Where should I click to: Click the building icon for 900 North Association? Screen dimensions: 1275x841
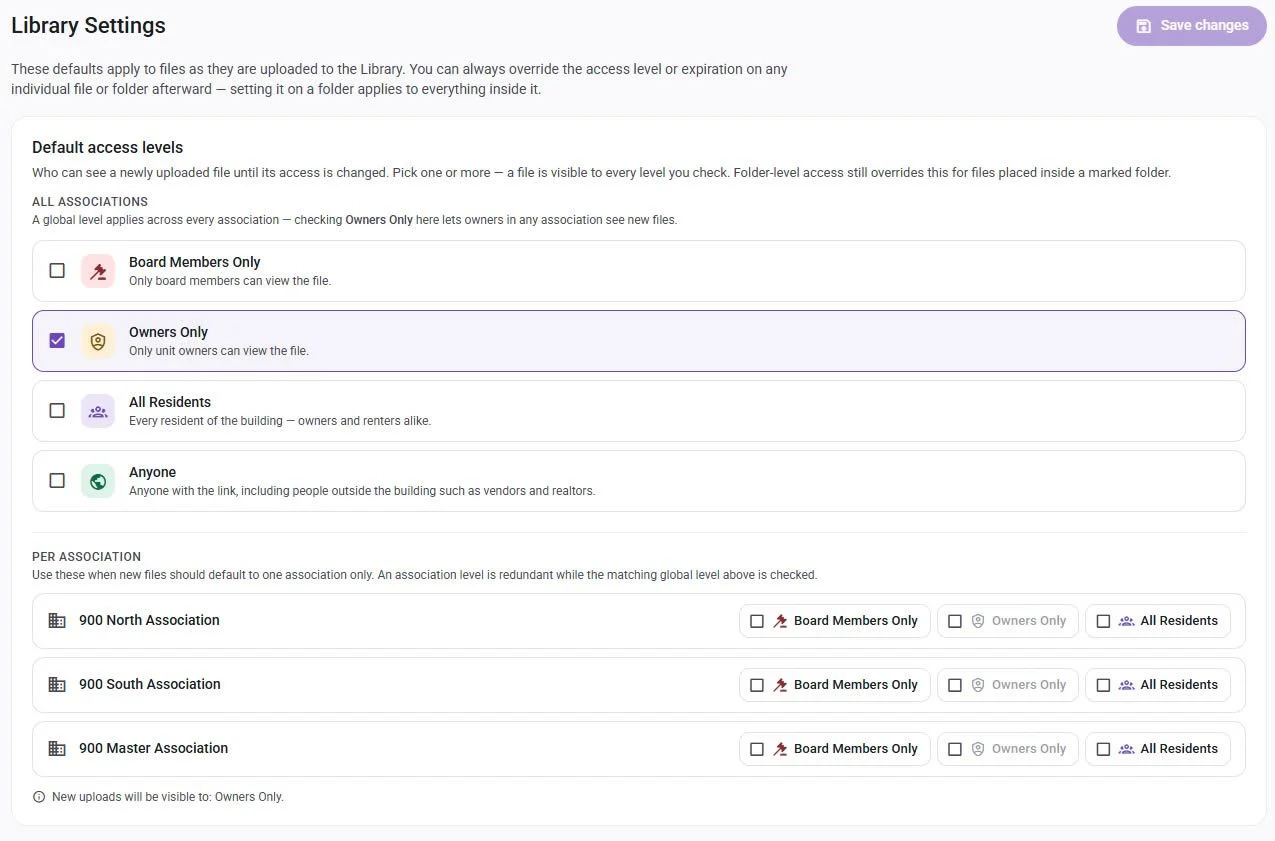[x=57, y=621]
